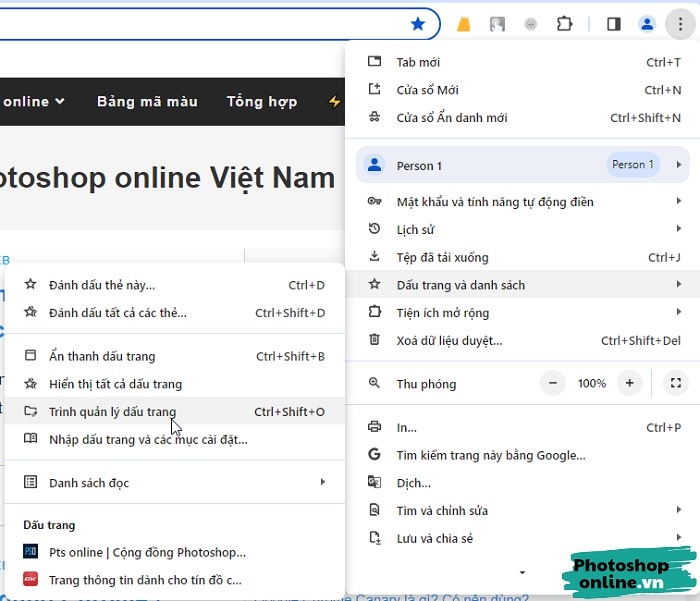Click the blue bookmark star in address bar
The height and width of the screenshot is (601, 700).
418,24
